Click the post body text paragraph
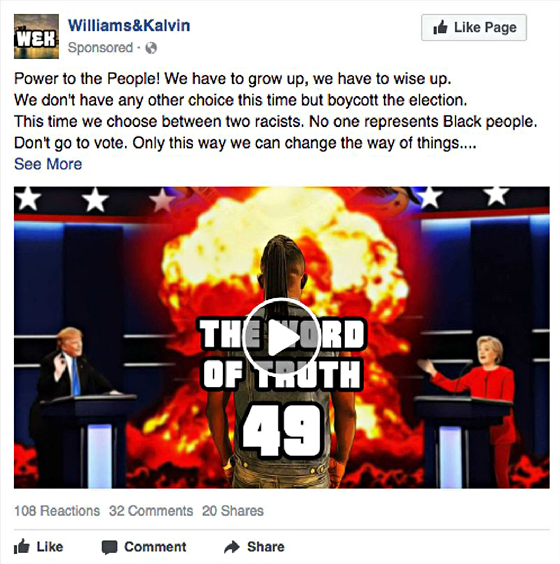Image resolution: width=560 pixels, height=564 pixels. click(276, 111)
